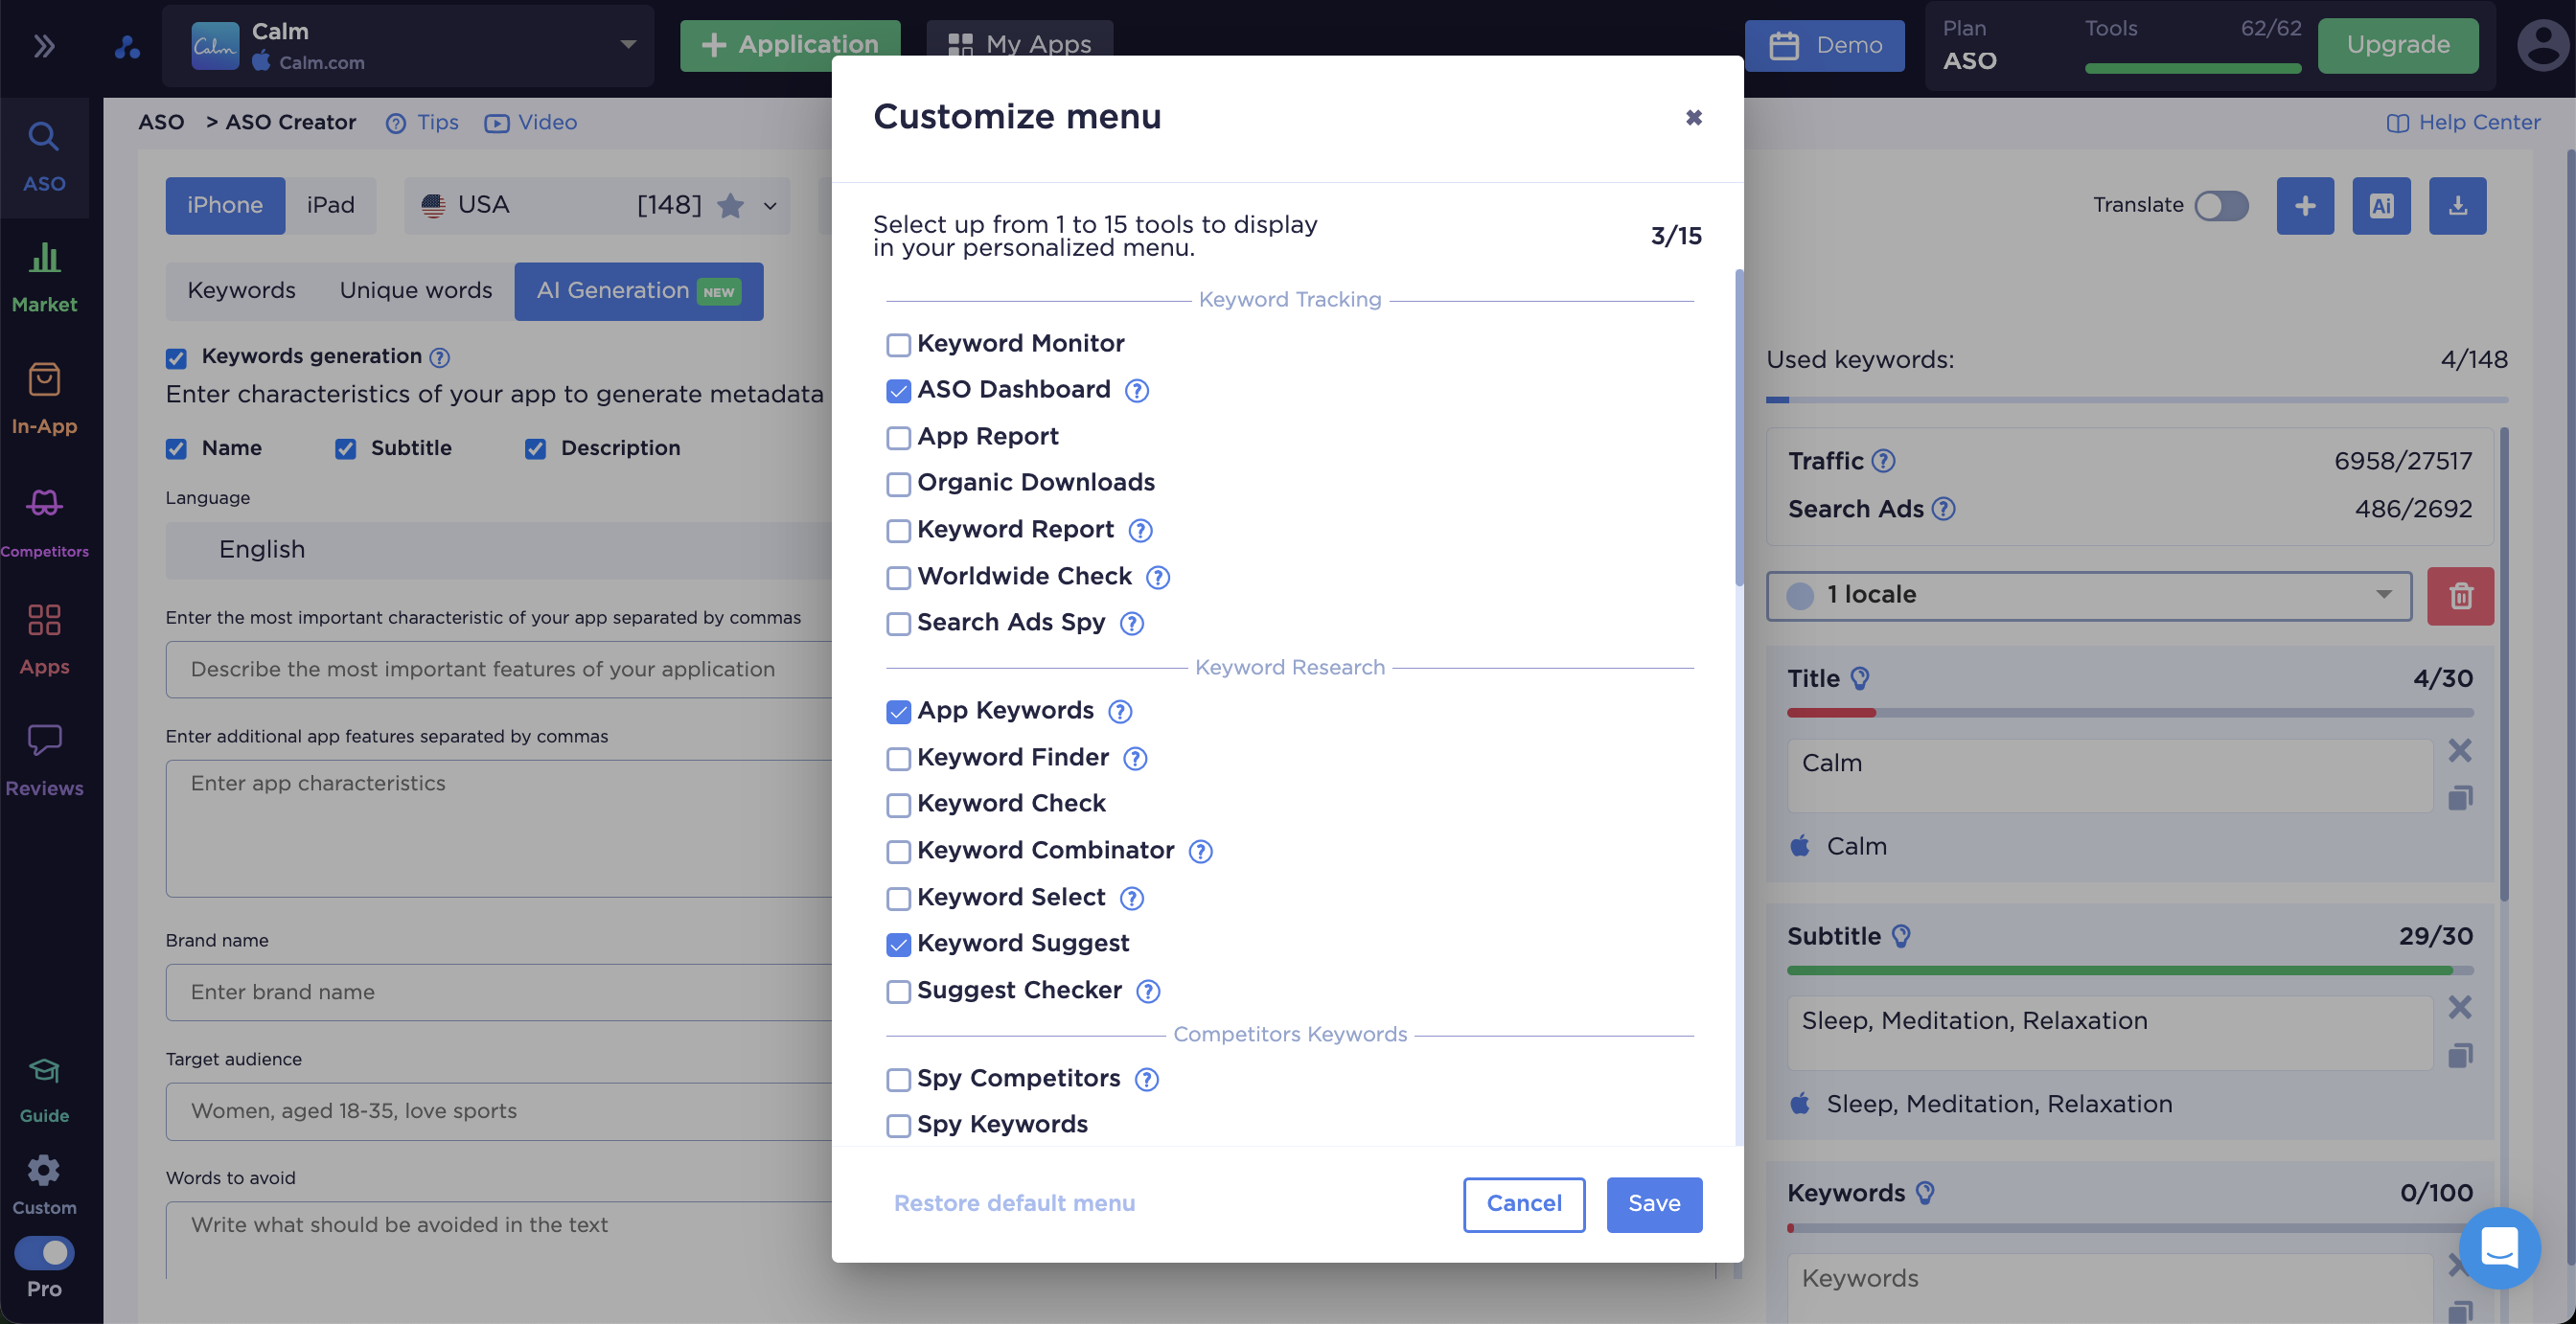This screenshot has height=1324, width=2576.
Task: Delete locale with red trash icon
Action: click(2460, 596)
